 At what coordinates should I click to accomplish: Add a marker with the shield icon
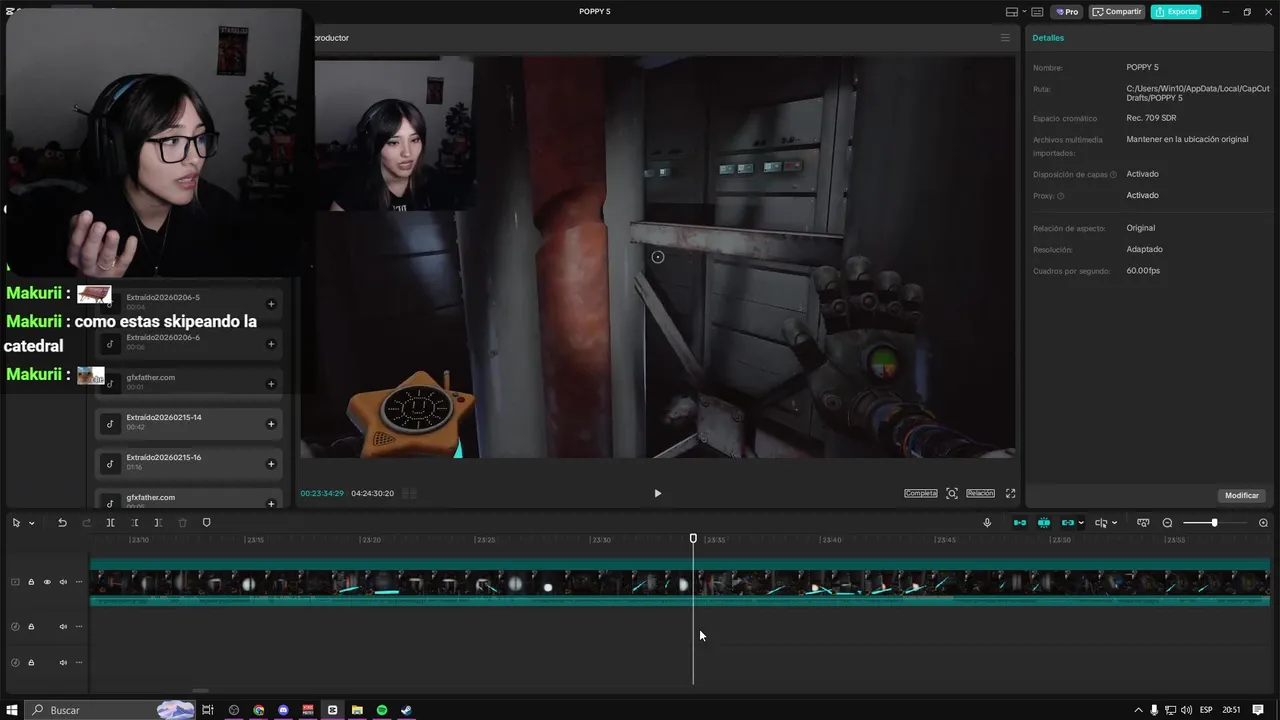click(x=207, y=522)
